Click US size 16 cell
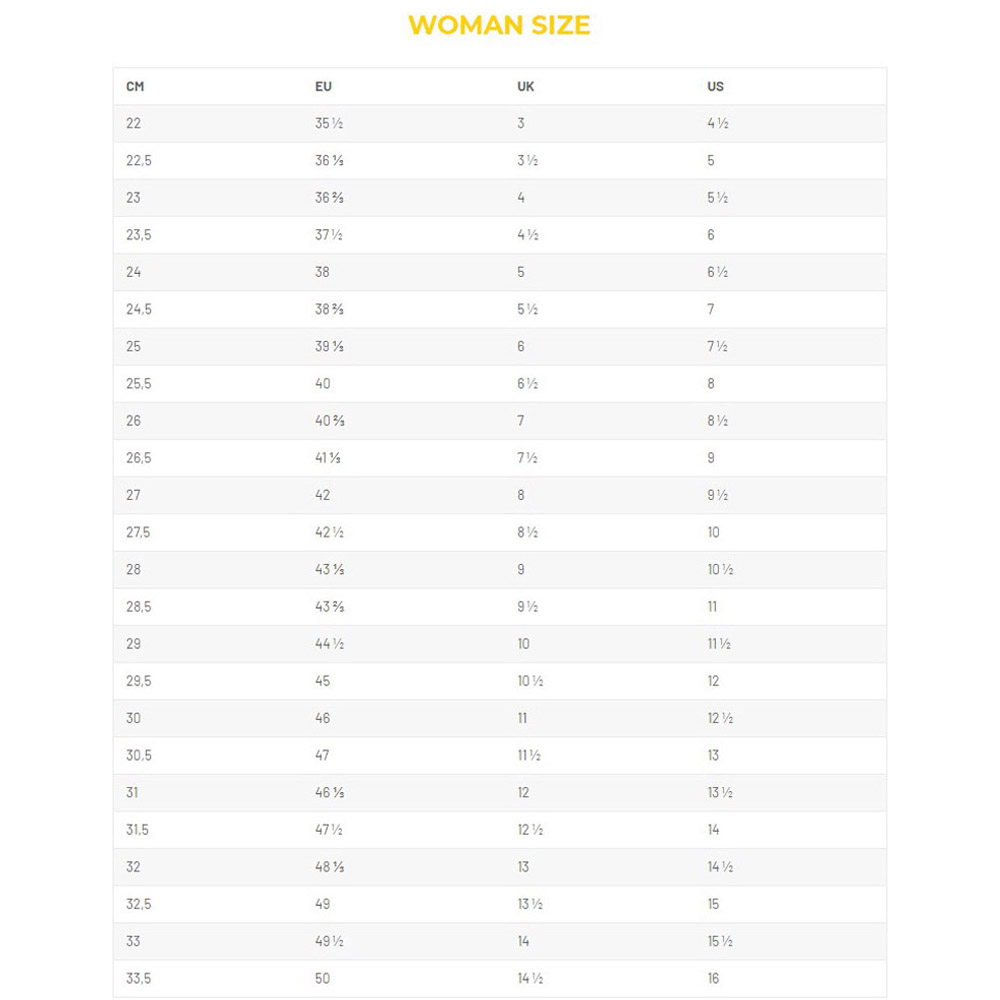The width and height of the screenshot is (1000, 1000). tap(713, 979)
